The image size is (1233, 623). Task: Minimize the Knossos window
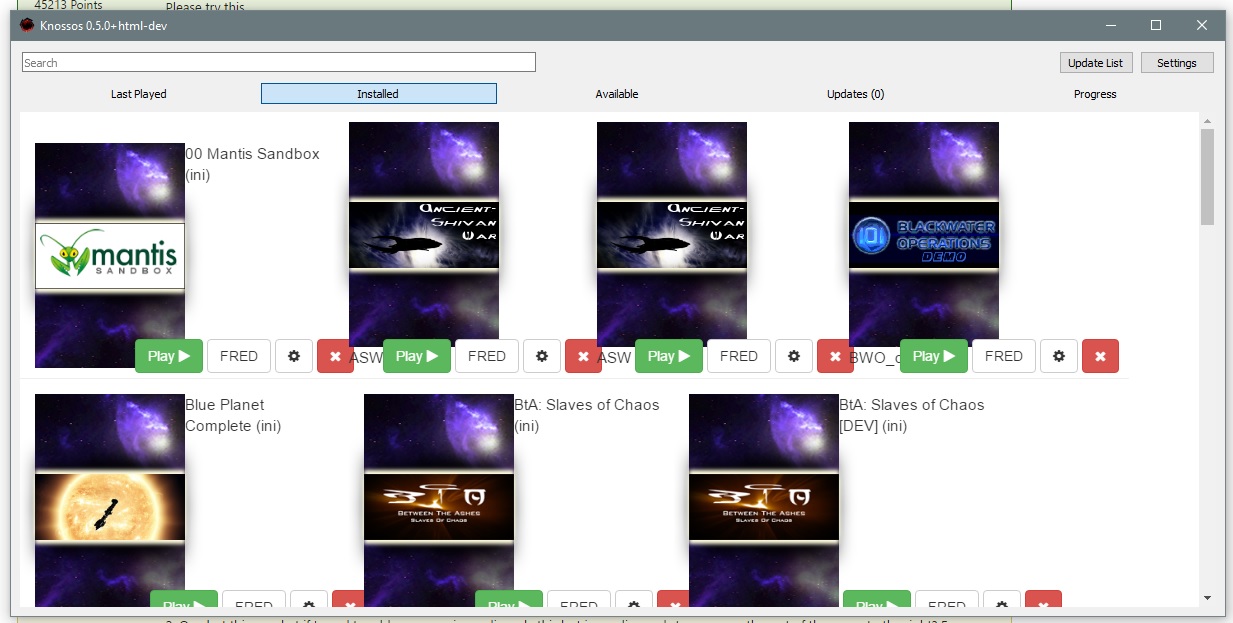click(1110, 25)
